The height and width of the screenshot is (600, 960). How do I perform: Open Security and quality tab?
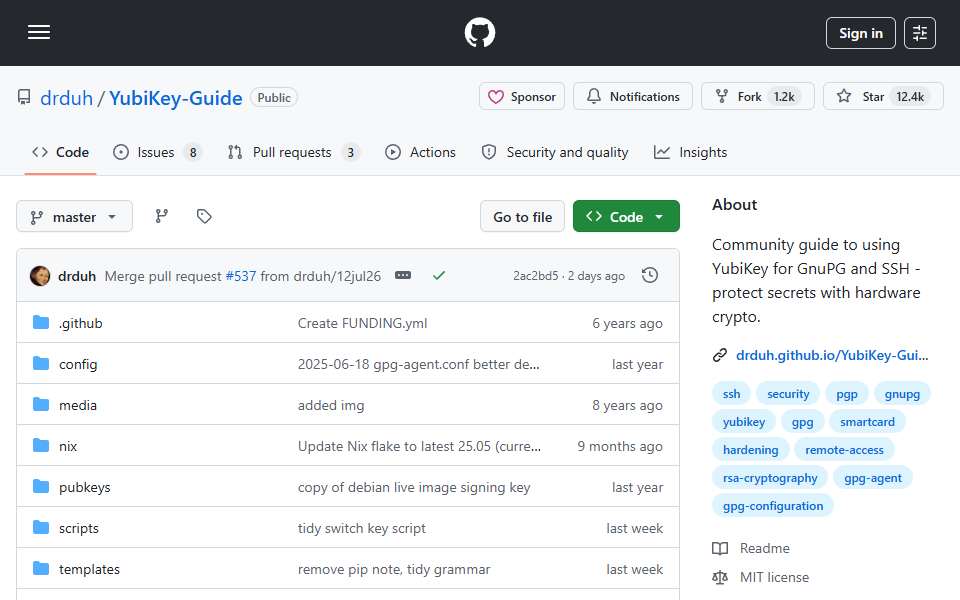(x=555, y=152)
